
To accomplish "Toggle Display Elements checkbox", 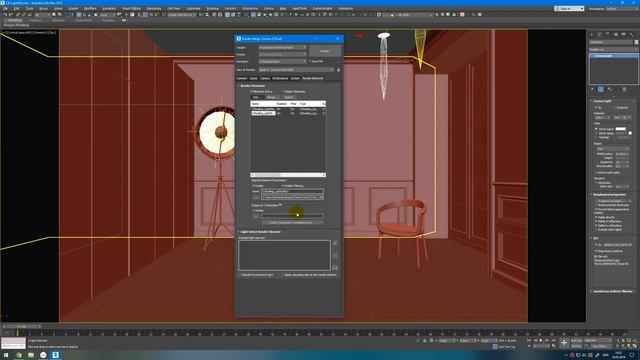I will click(282, 91).
